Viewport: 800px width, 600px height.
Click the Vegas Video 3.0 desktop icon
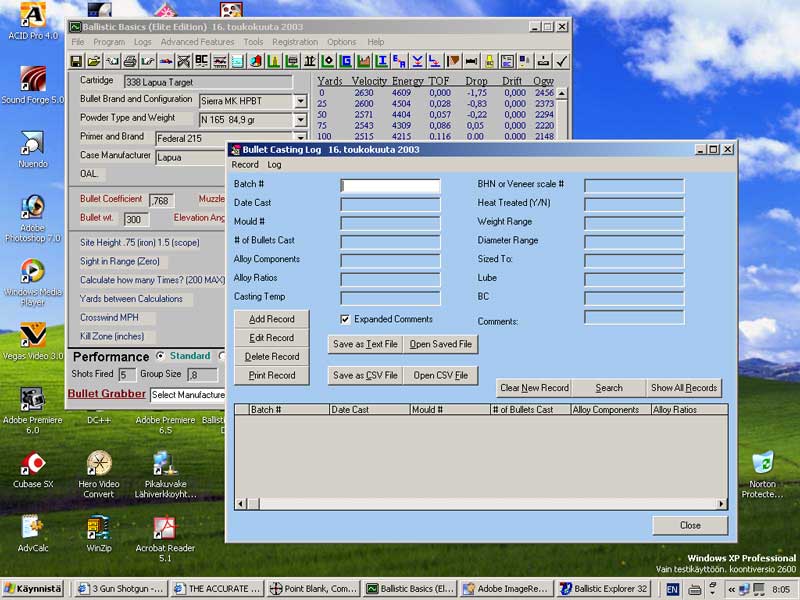tap(33, 341)
